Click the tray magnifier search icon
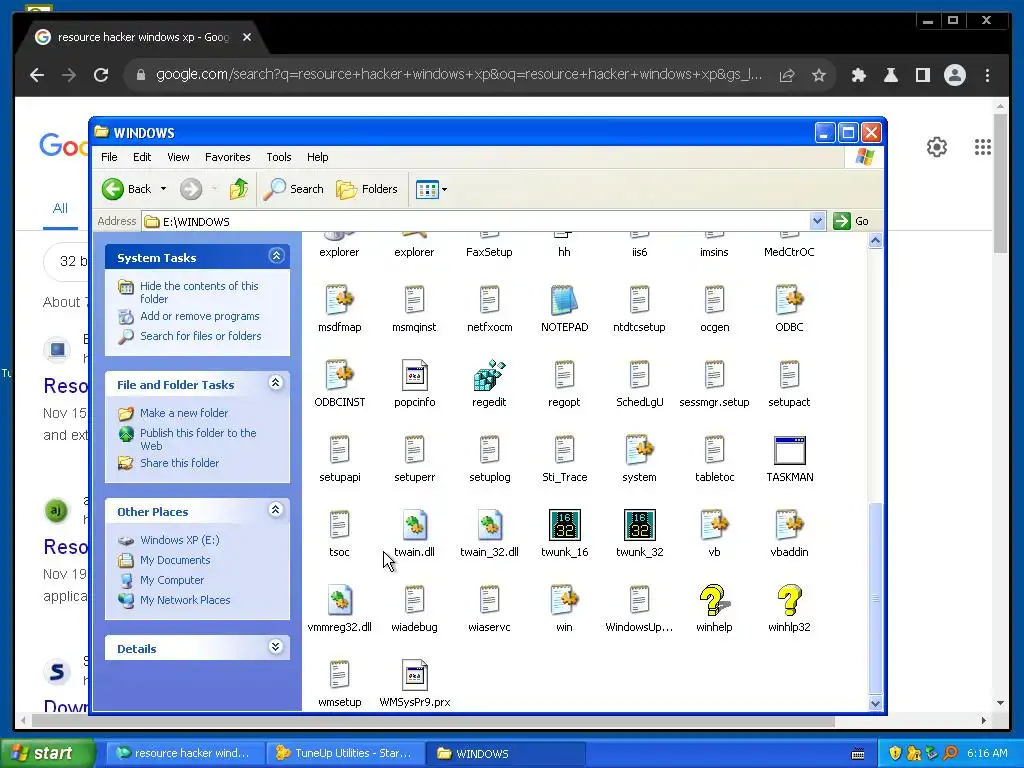 (950, 753)
